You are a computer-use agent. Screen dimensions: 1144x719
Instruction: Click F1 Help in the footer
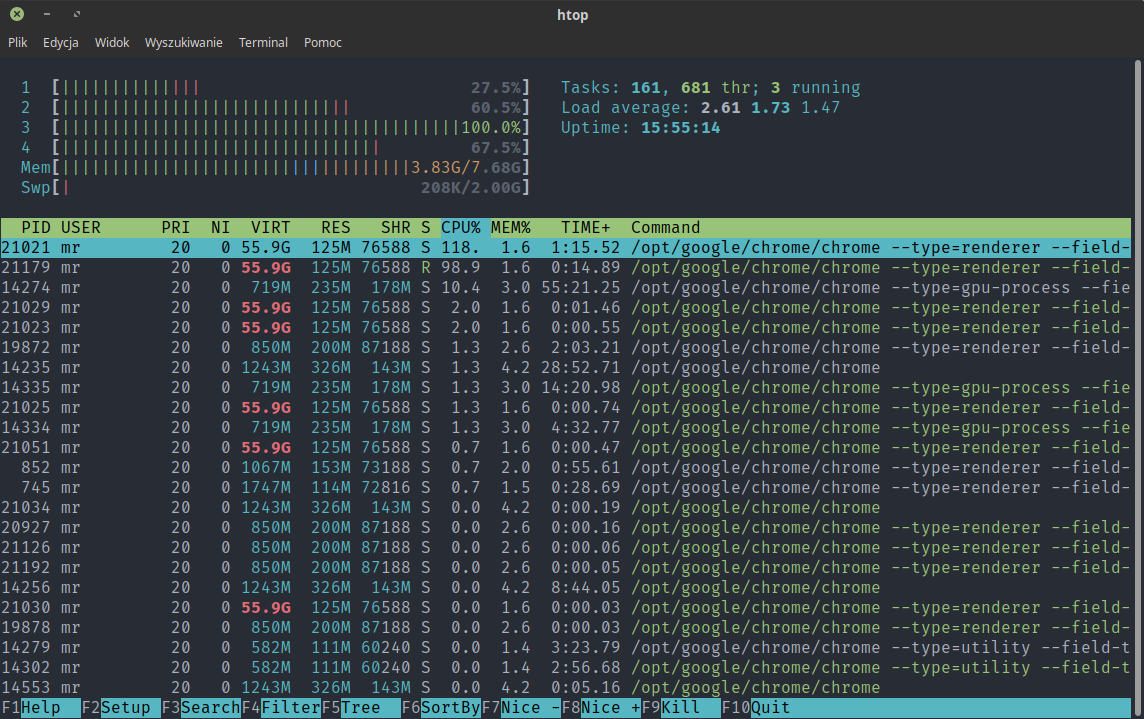coord(41,707)
